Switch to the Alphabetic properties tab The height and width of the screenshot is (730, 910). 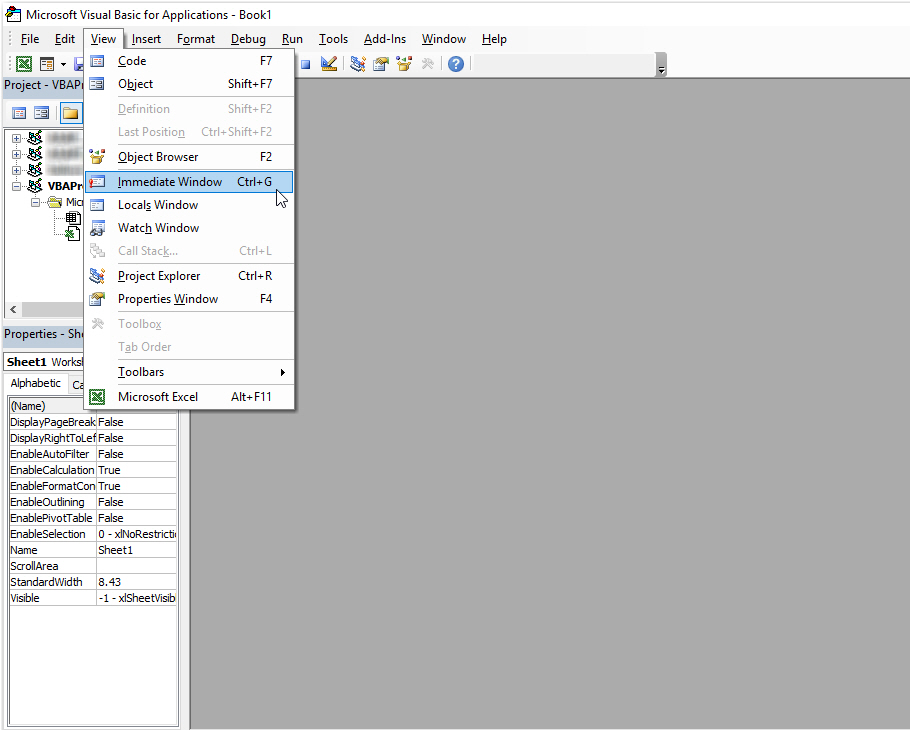(x=35, y=384)
